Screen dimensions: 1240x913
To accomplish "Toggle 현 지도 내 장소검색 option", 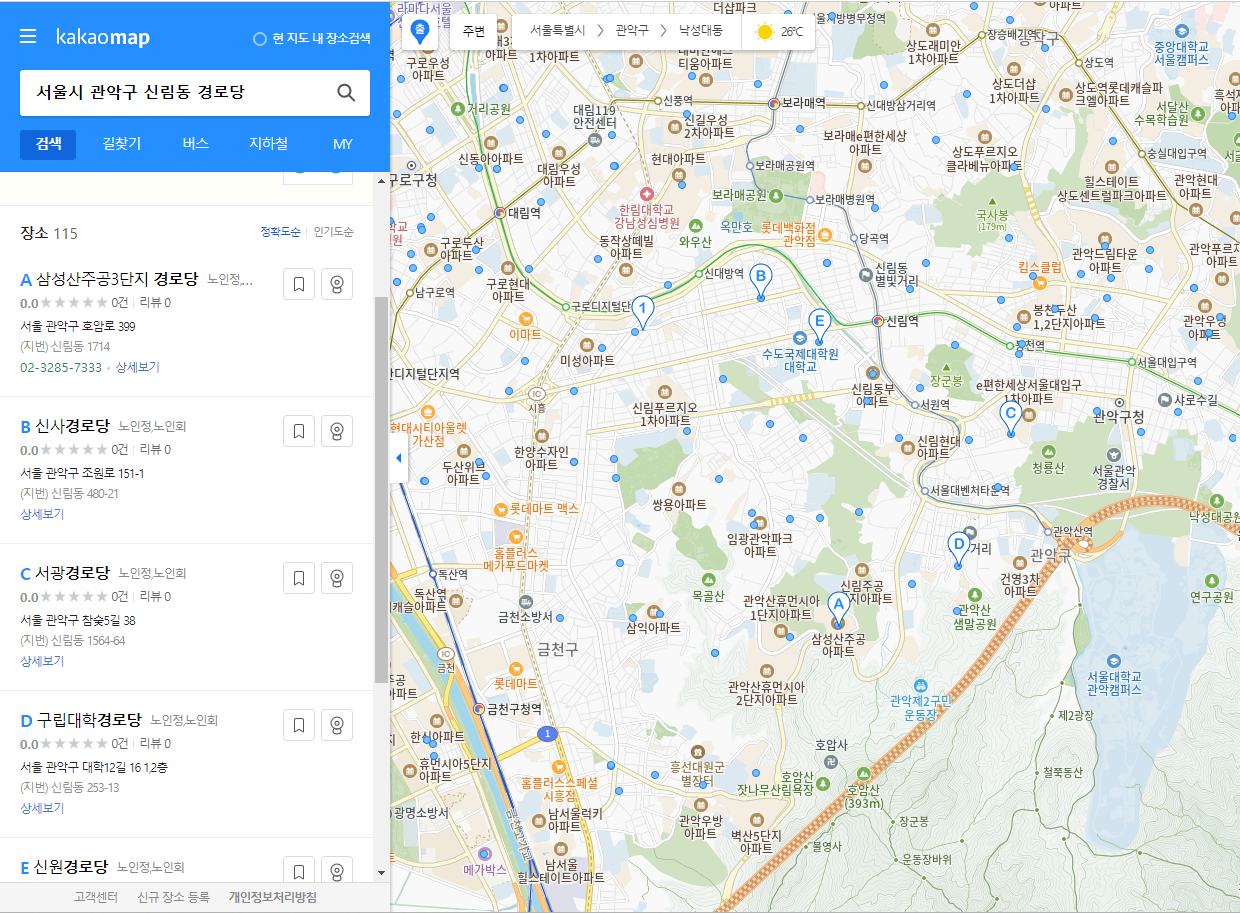I will [x=312, y=39].
